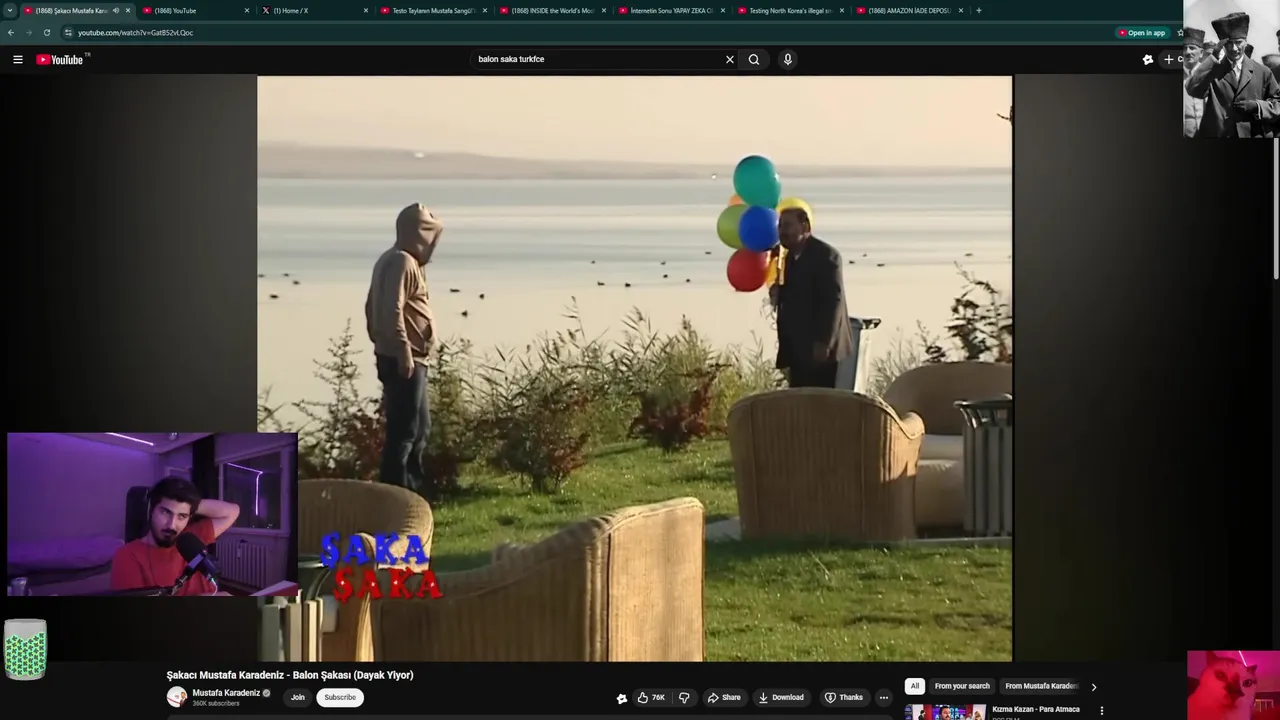Click the extension icon left of like
Screen dimensions: 1280x720
[x=621, y=698]
